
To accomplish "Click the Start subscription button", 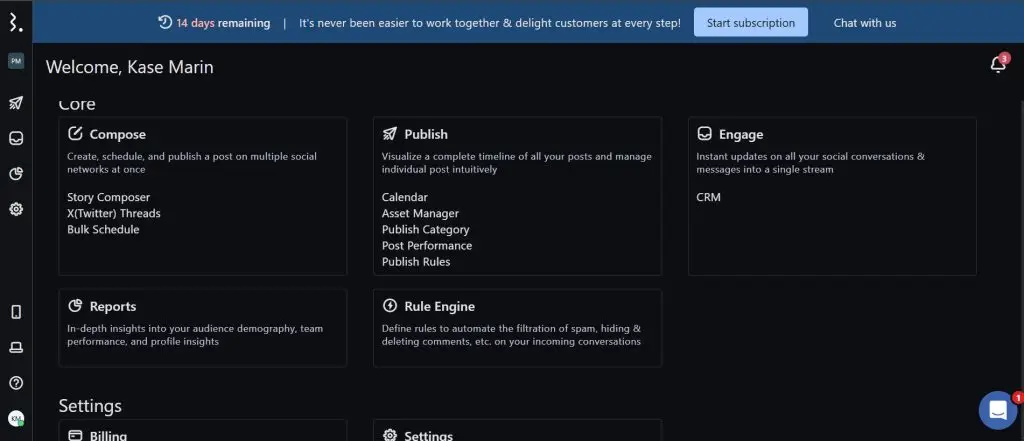I will click(750, 22).
